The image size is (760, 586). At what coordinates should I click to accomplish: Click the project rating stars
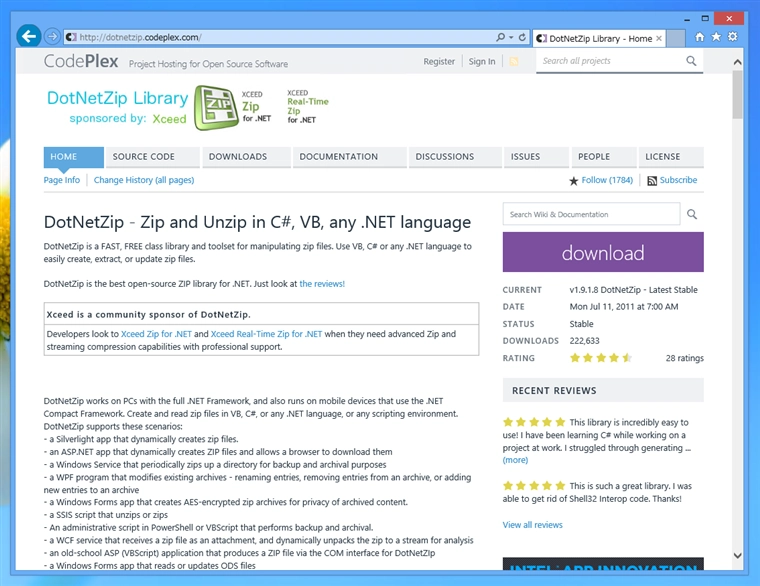pos(601,358)
